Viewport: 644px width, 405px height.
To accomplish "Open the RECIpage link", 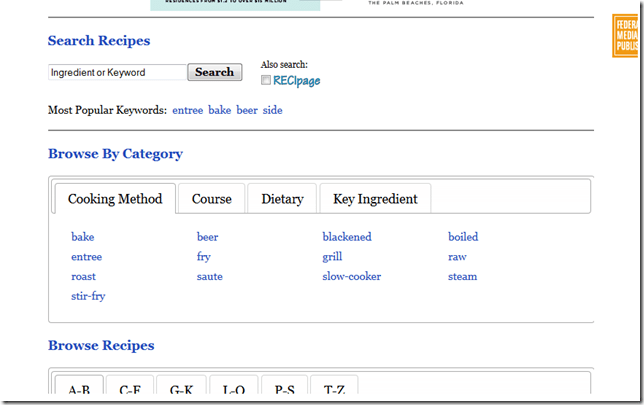I will (296, 81).
